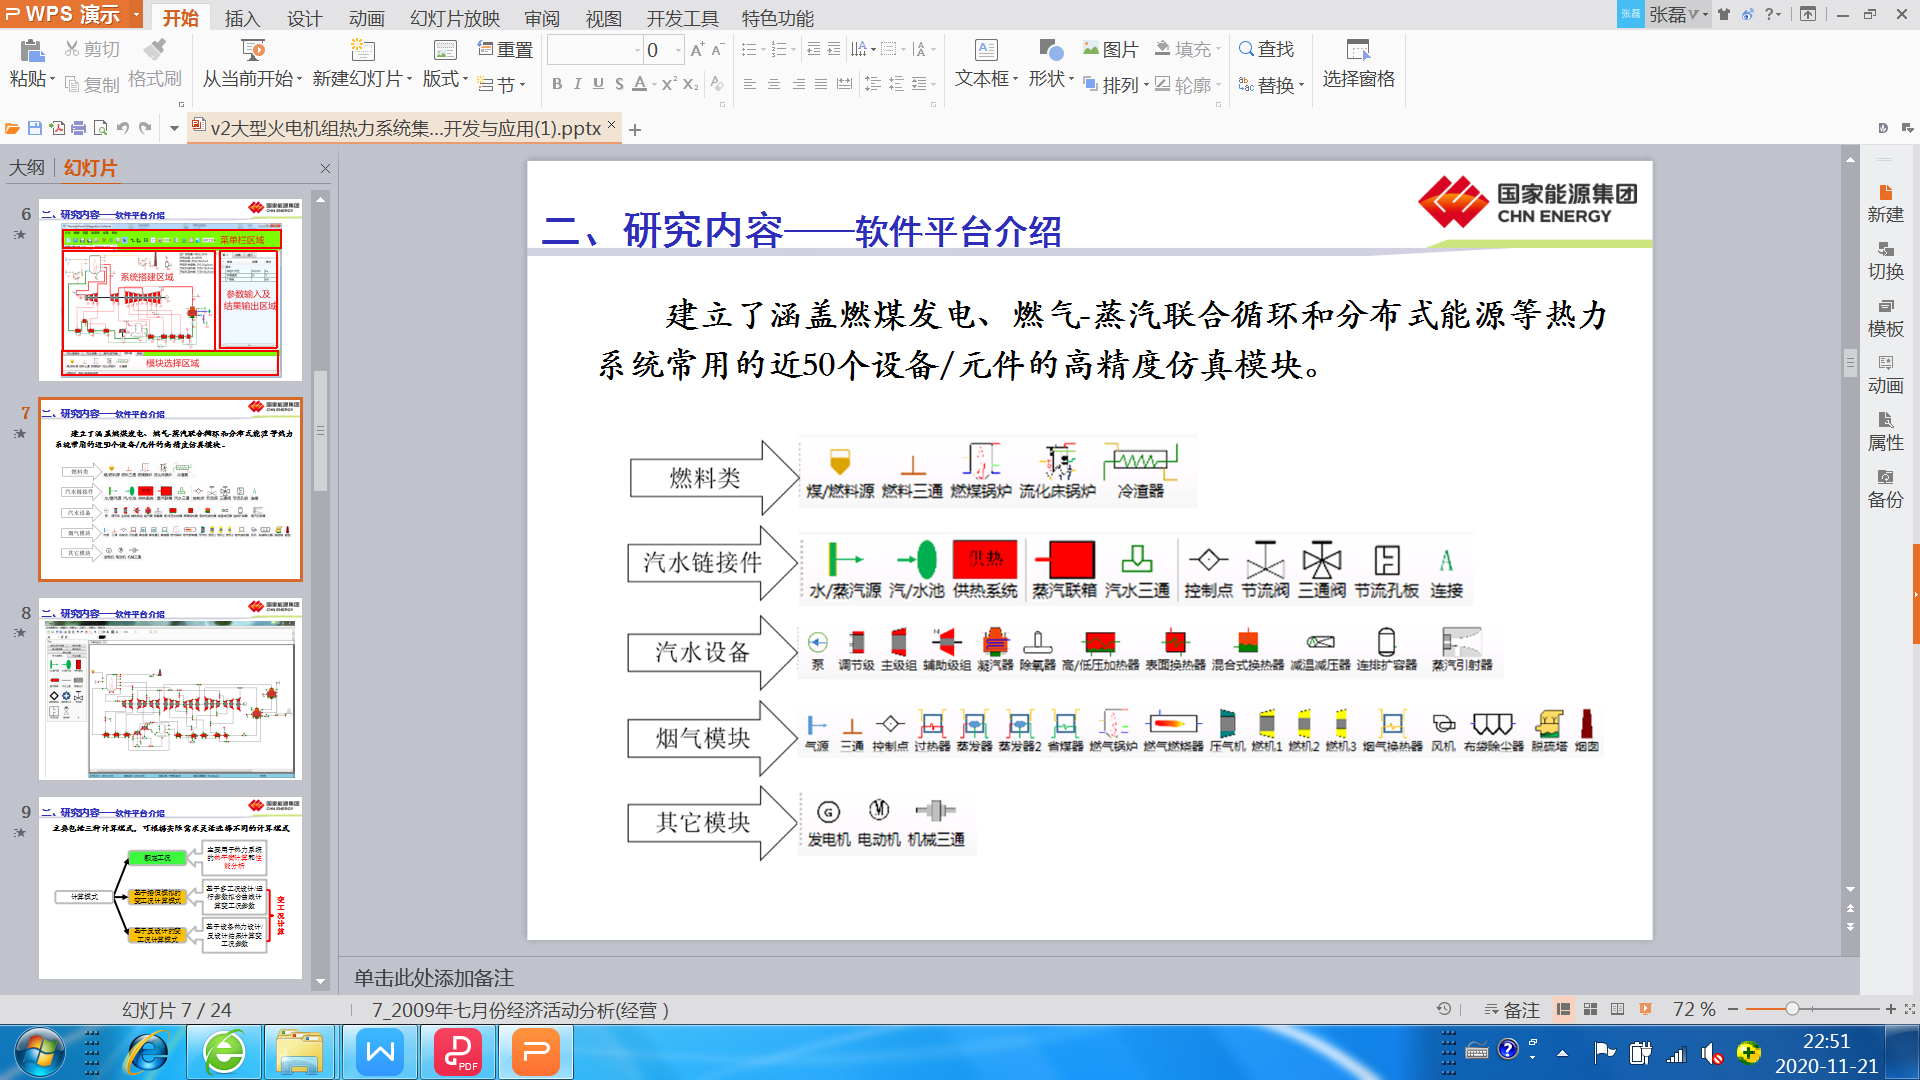
Task: Click the notes area 单击此处添加备注
Action: (x=433, y=977)
